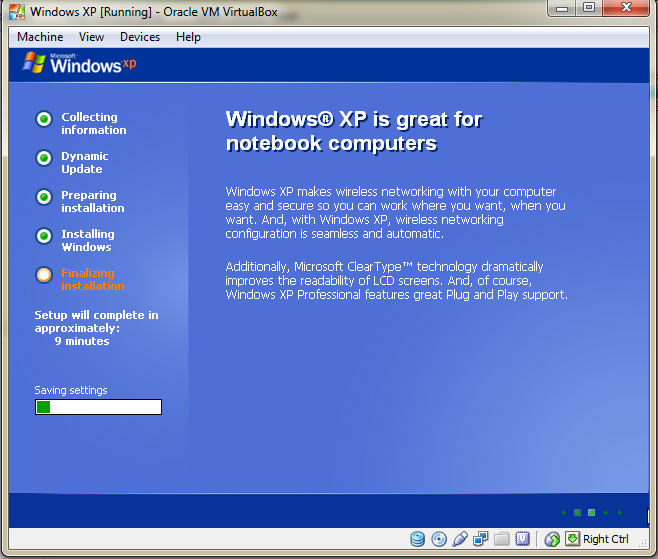Screen dimensions: 658x559
Task: Click the 'Installing Windows' step text
Action: coord(88,240)
